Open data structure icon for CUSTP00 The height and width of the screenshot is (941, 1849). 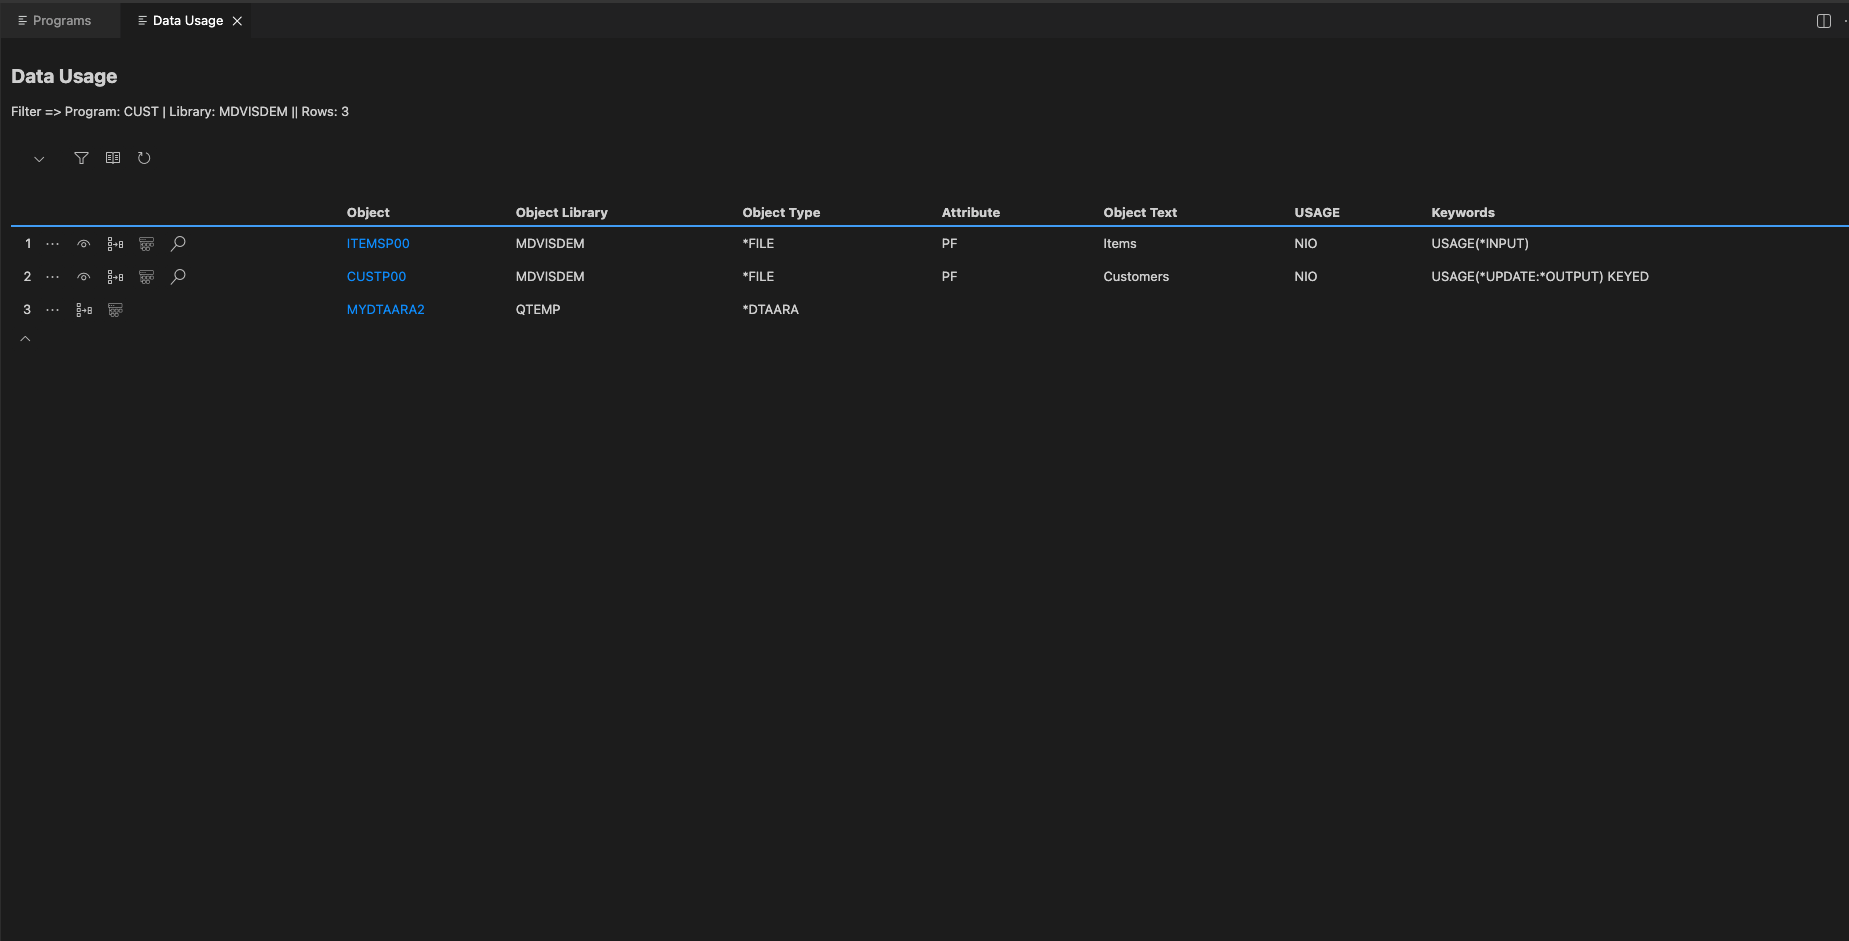[146, 277]
